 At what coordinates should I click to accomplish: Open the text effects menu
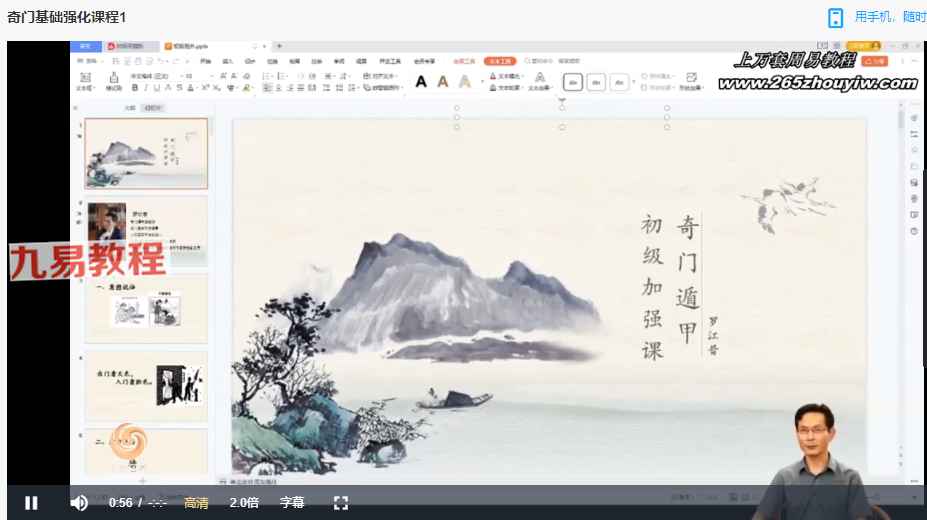pyautogui.click(x=540, y=82)
